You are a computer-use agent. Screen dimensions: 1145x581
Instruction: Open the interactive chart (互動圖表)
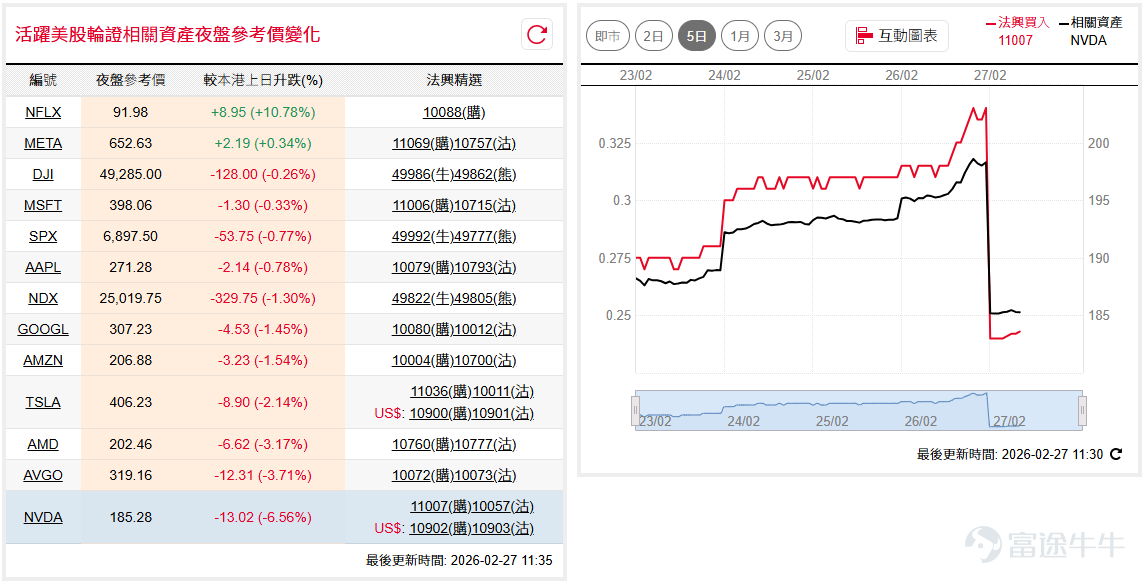(897, 36)
